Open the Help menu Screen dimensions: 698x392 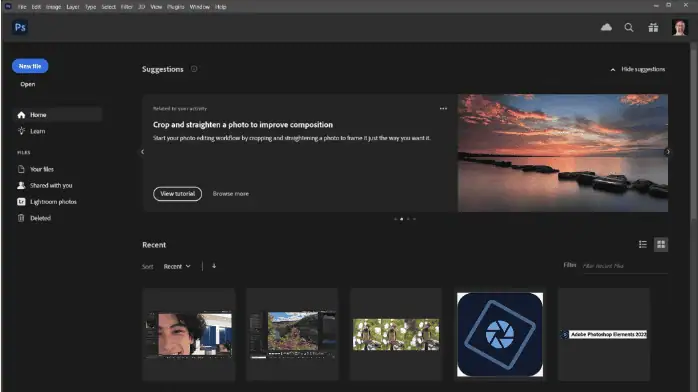[220, 7]
